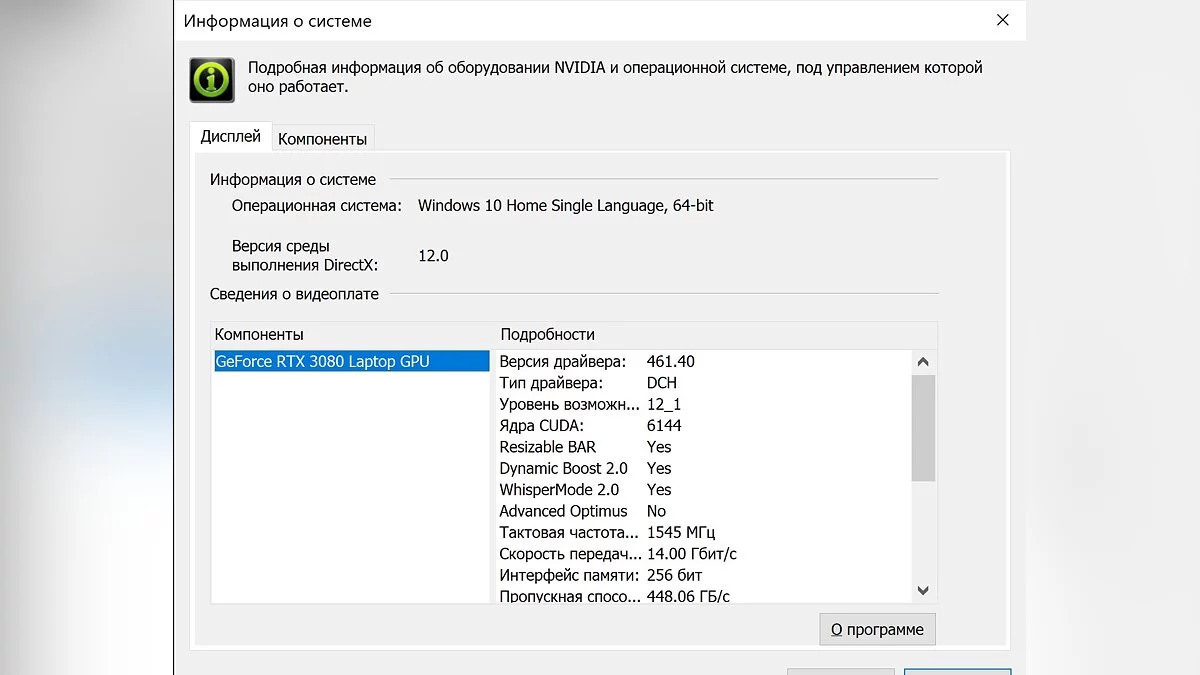Click the details list scrollbar thumb

pyautogui.click(x=923, y=428)
